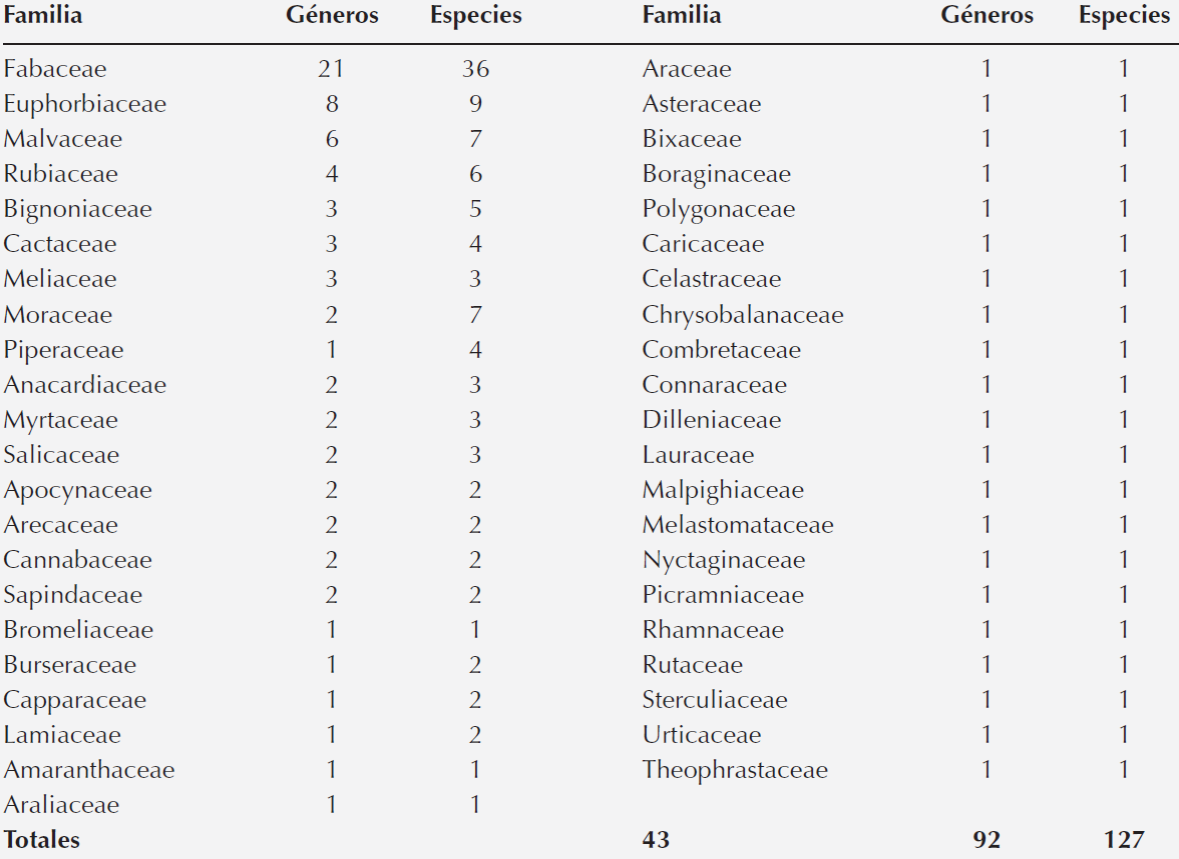Screen dimensions: 1179x859
Task: Select the Araliaceae entry
Action: click(x=61, y=805)
